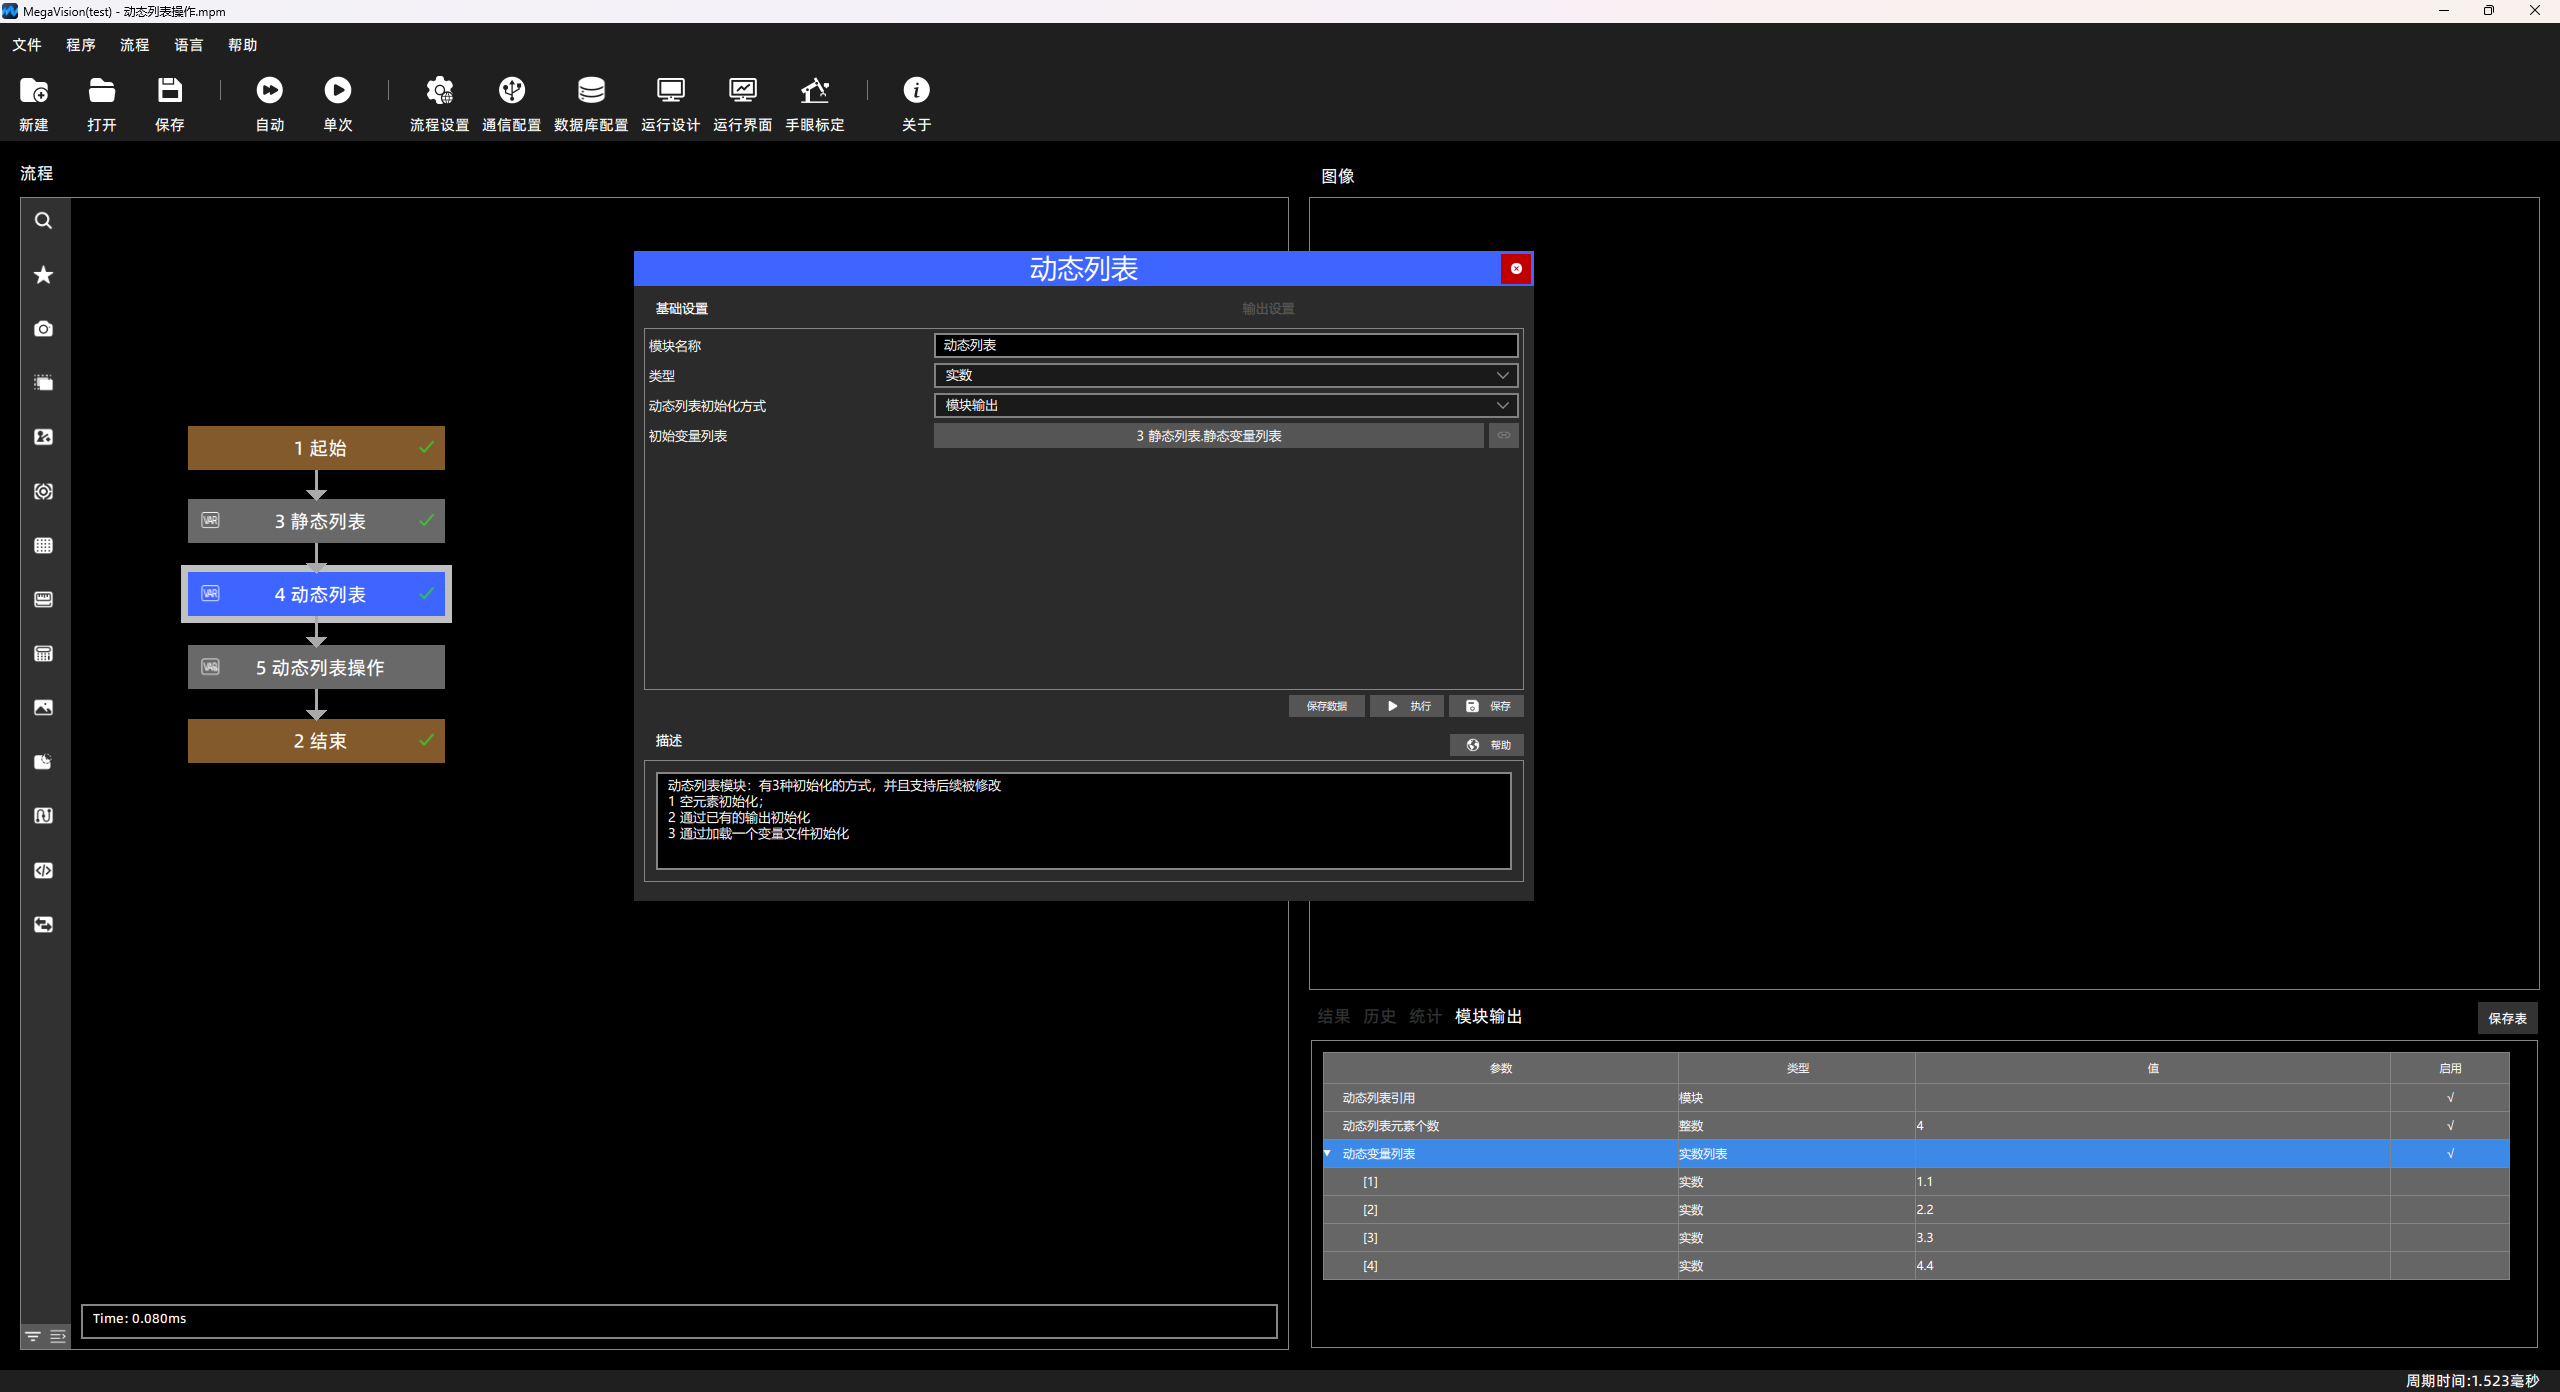This screenshot has width=2560, height=1392.
Task: Click the 打开 (Open) folder icon
Action: [x=102, y=91]
